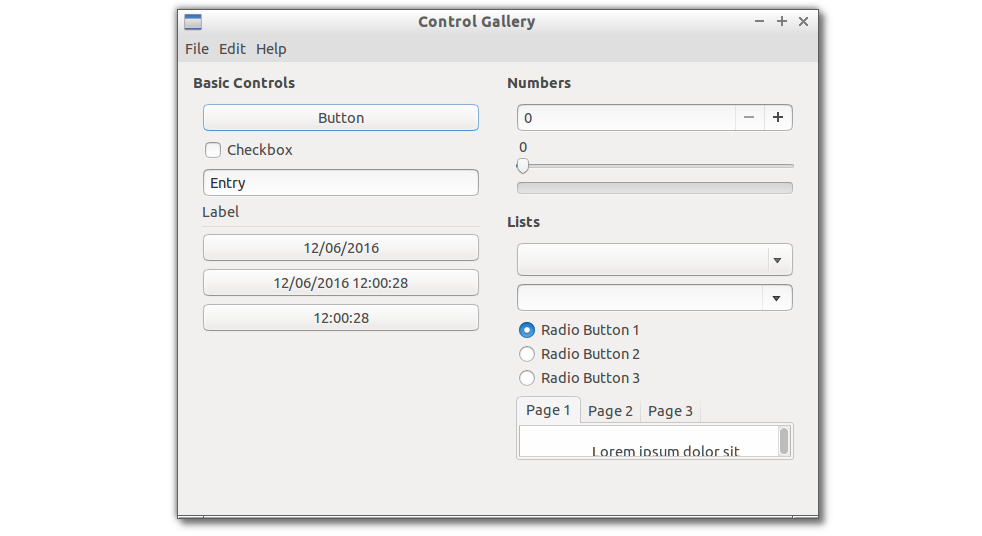
Task: Switch to the Page 2 tab
Action: pyautogui.click(x=610, y=411)
